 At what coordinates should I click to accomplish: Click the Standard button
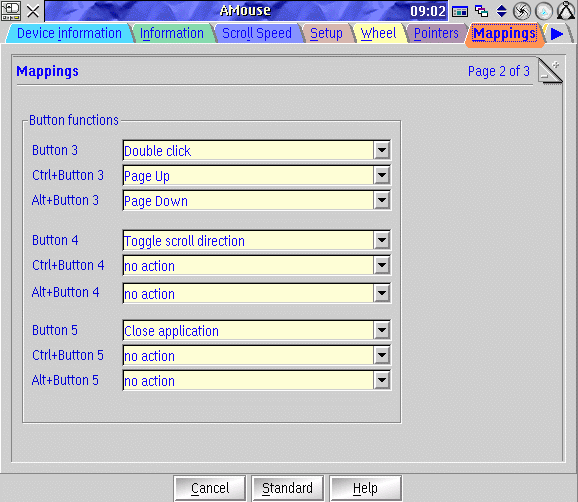[288, 488]
